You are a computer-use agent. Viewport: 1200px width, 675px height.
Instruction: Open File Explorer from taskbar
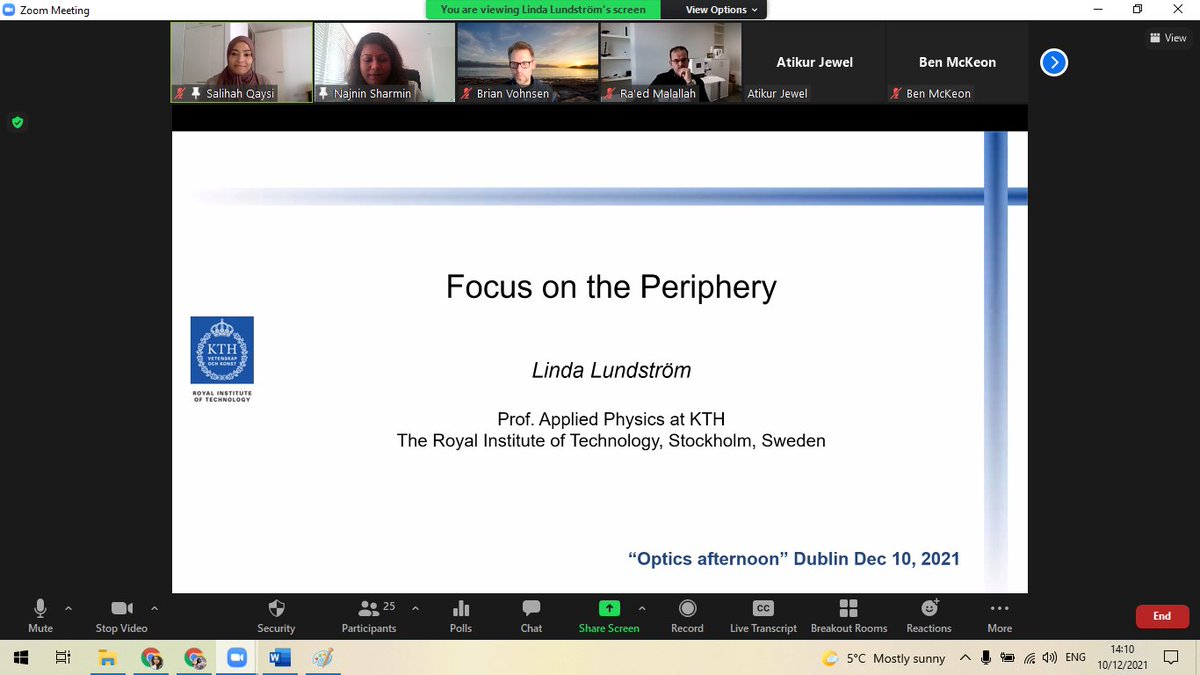(108, 658)
